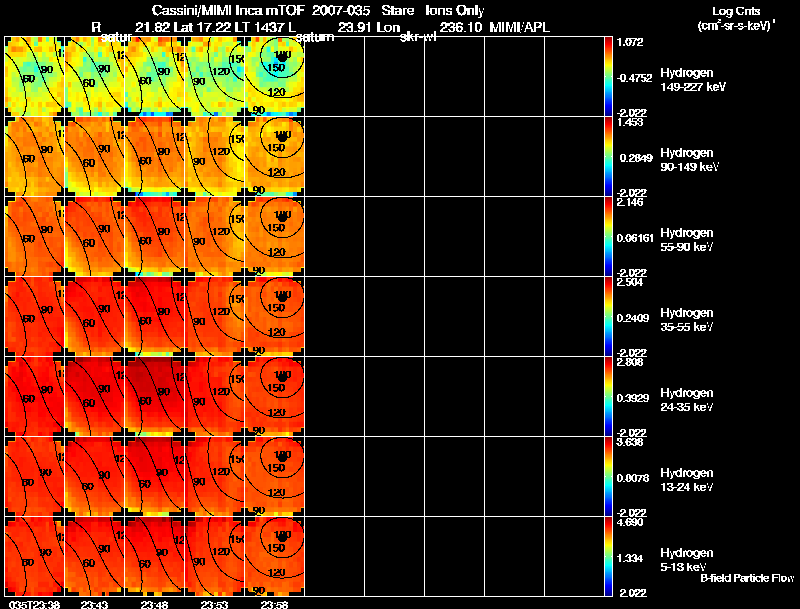This screenshot has width=800, height=609.
Task: Click the '23:43' time axis label
Action: point(94,604)
